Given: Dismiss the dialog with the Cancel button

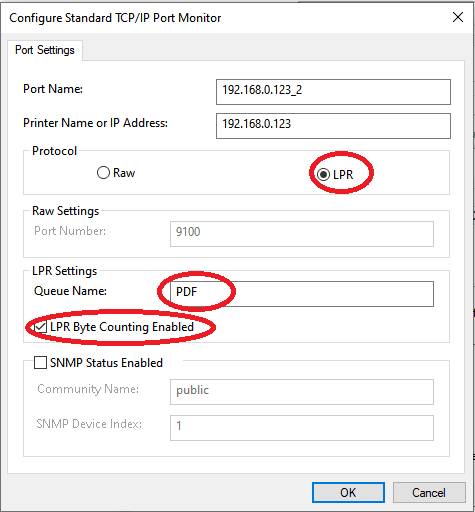Looking at the screenshot, I should click(x=429, y=492).
